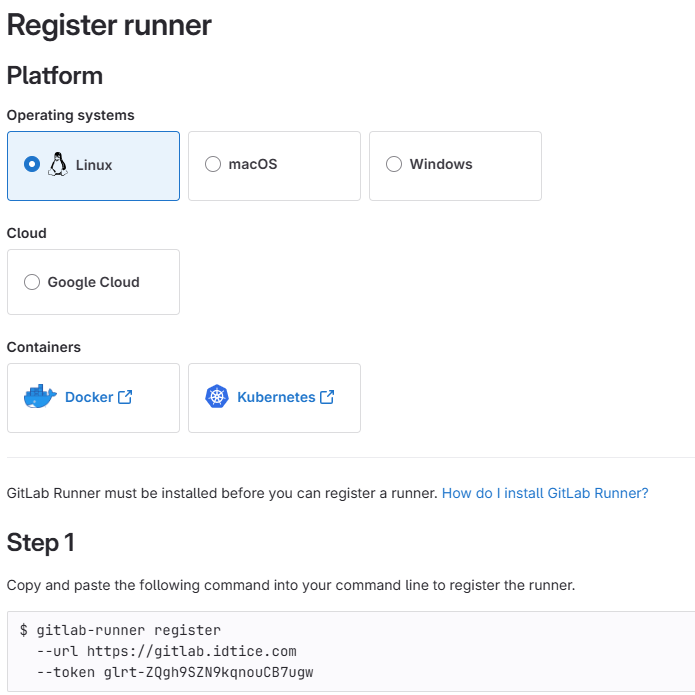Click the Docker whale logo
The image size is (695, 695).
(x=40, y=397)
